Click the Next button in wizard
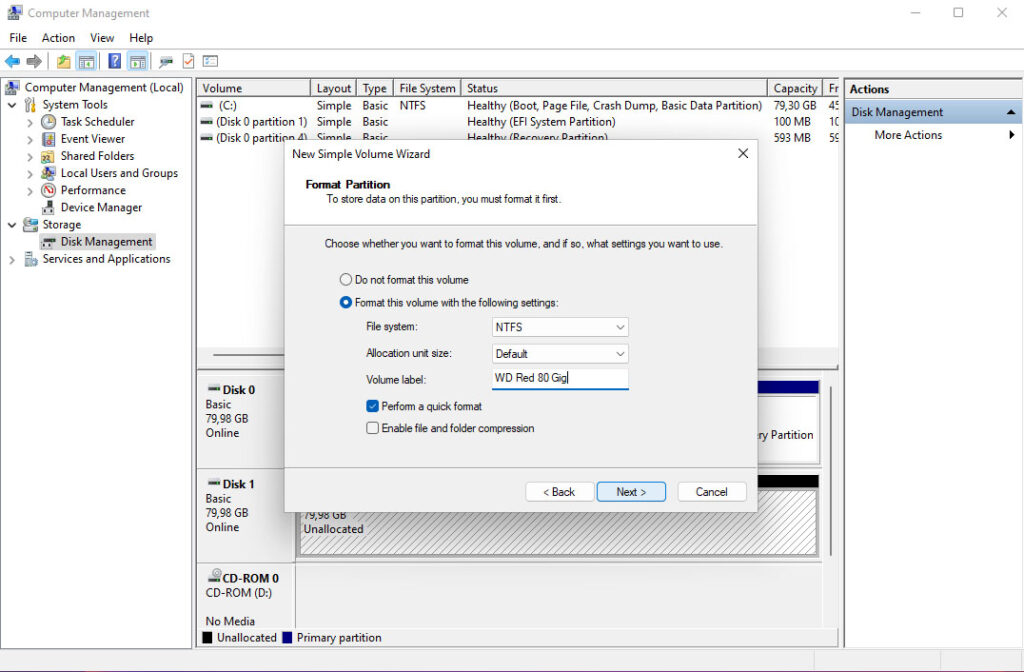Viewport: 1024px width, 672px height. click(x=631, y=492)
